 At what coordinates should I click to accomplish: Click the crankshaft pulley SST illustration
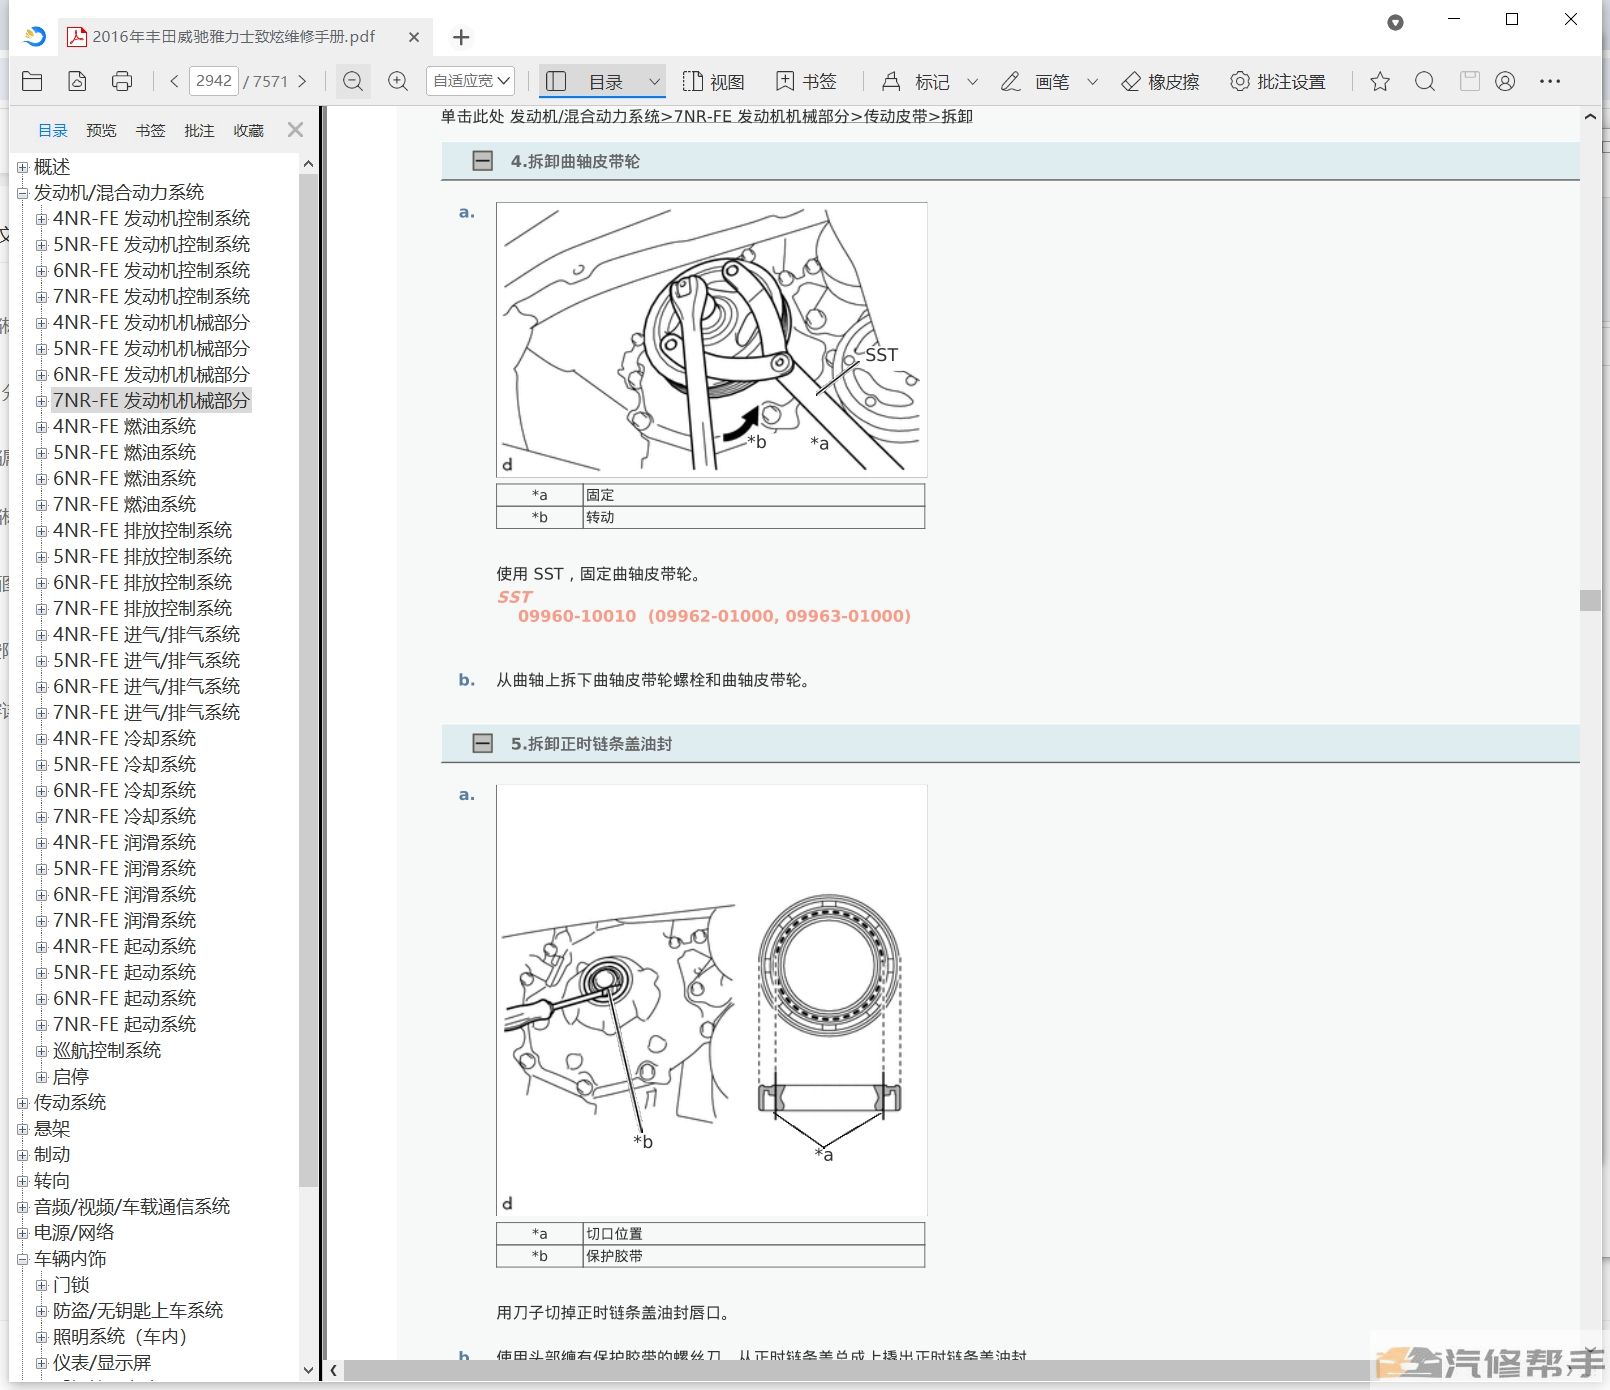pyautogui.click(x=711, y=340)
